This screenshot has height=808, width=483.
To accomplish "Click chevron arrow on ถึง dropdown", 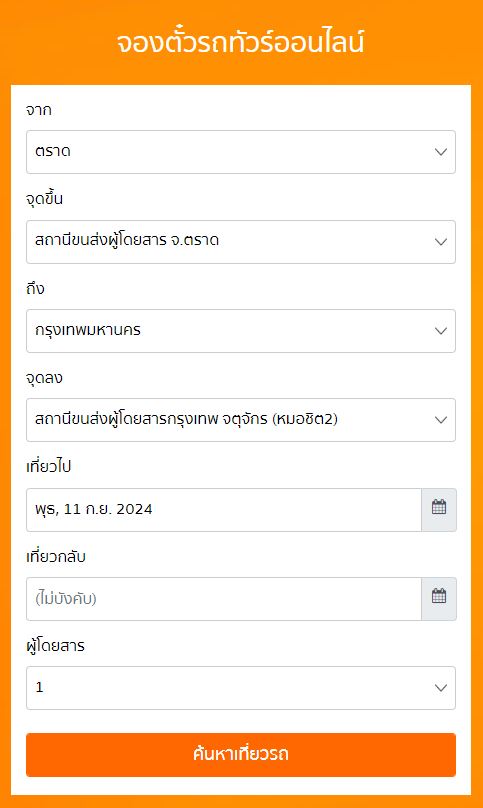I will click(441, 331).
